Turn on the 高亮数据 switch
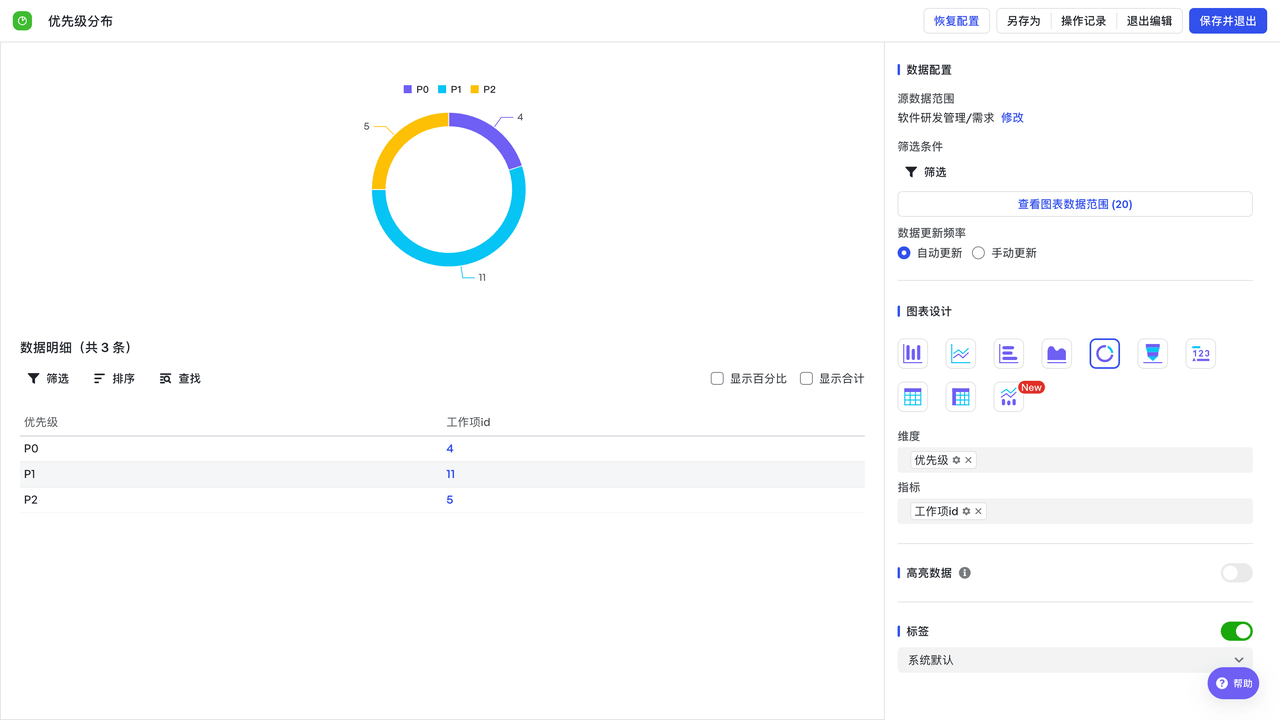1280x720 pixels. click(1236, 573)
